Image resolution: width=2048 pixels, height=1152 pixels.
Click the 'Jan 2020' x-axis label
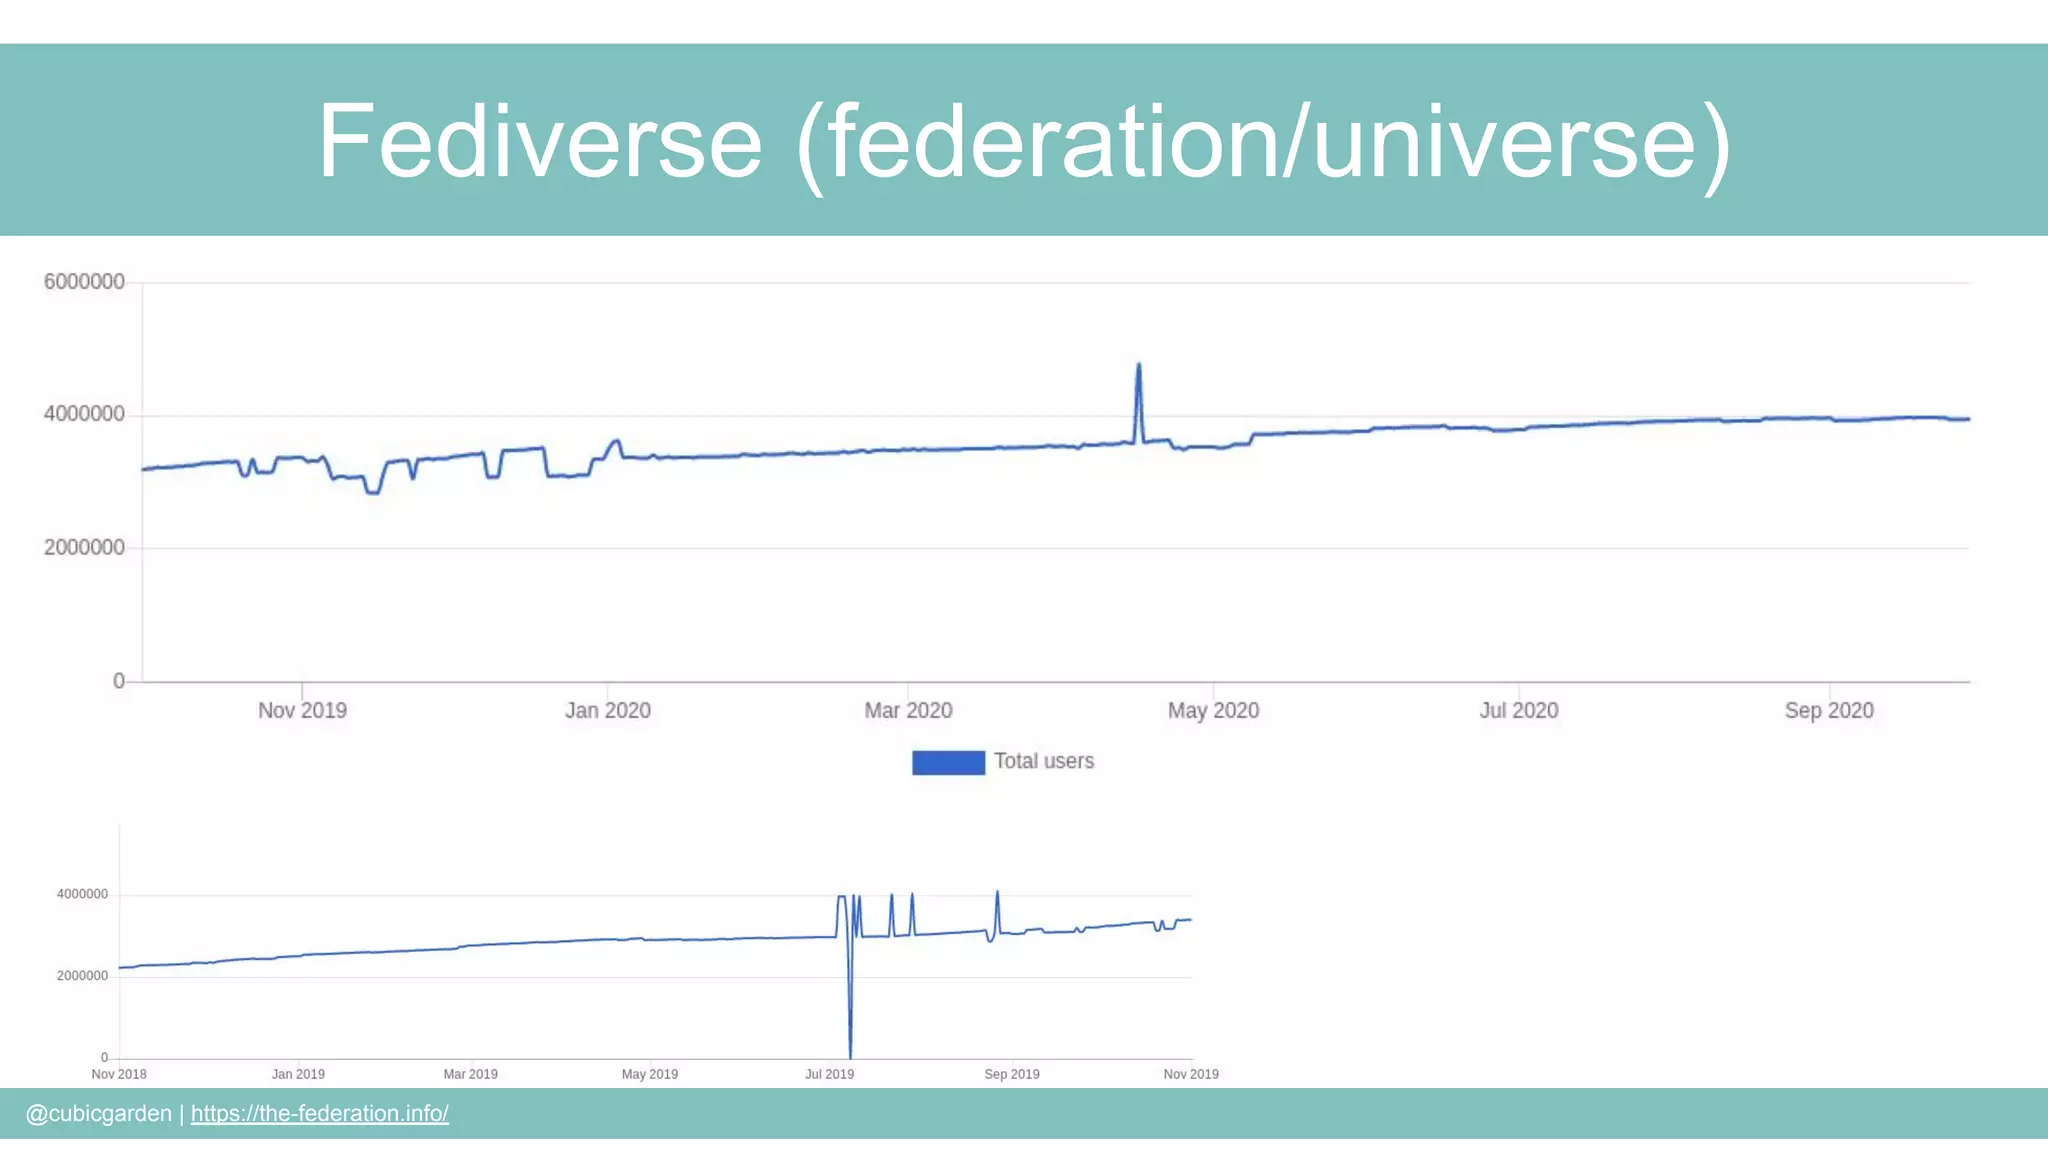607,711
